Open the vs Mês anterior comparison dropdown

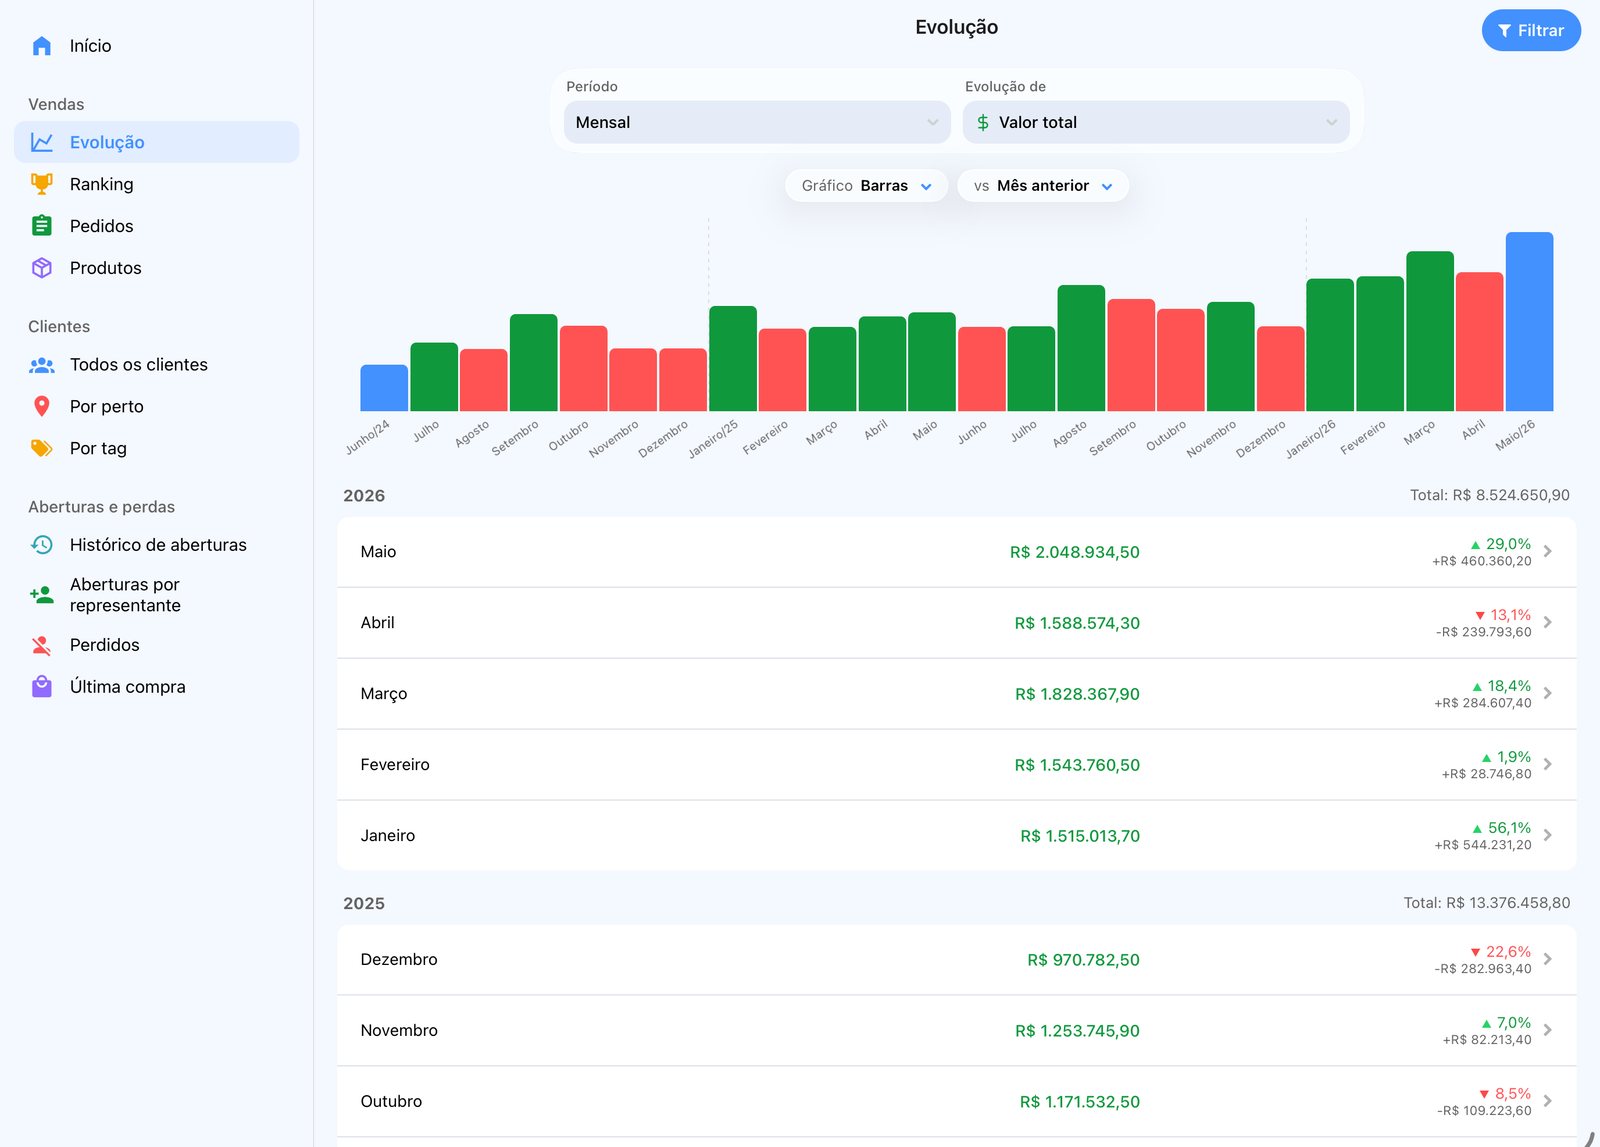(x=1043, y=186)
